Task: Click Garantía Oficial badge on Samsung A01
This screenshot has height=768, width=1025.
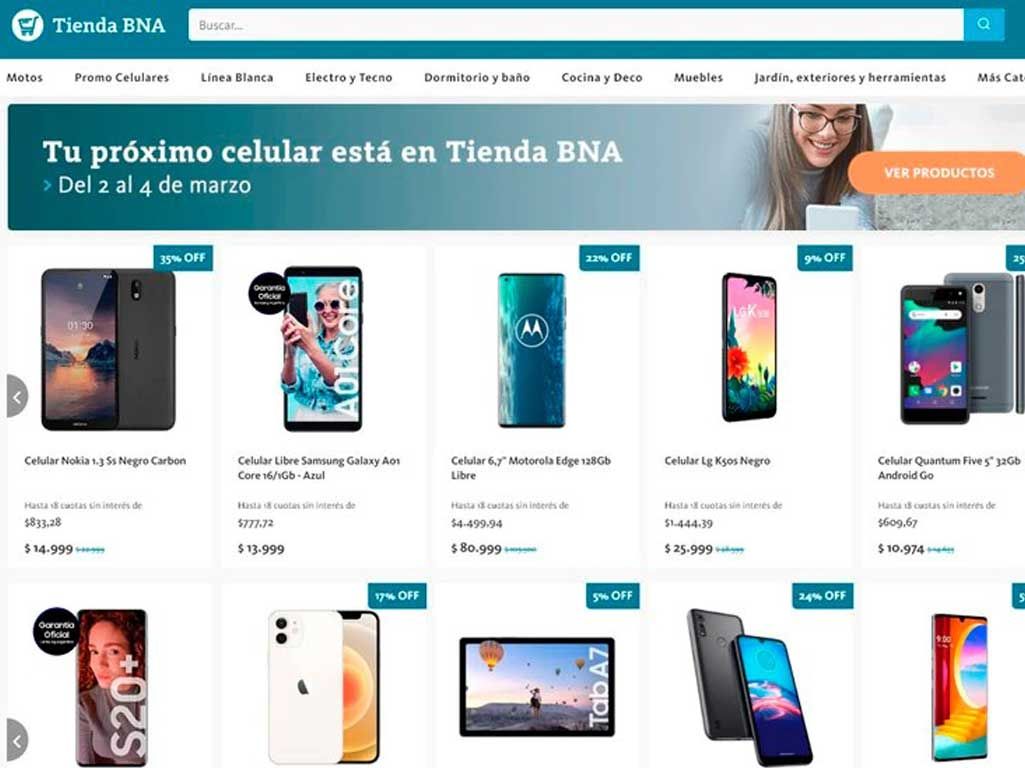Action: [269, 293]
